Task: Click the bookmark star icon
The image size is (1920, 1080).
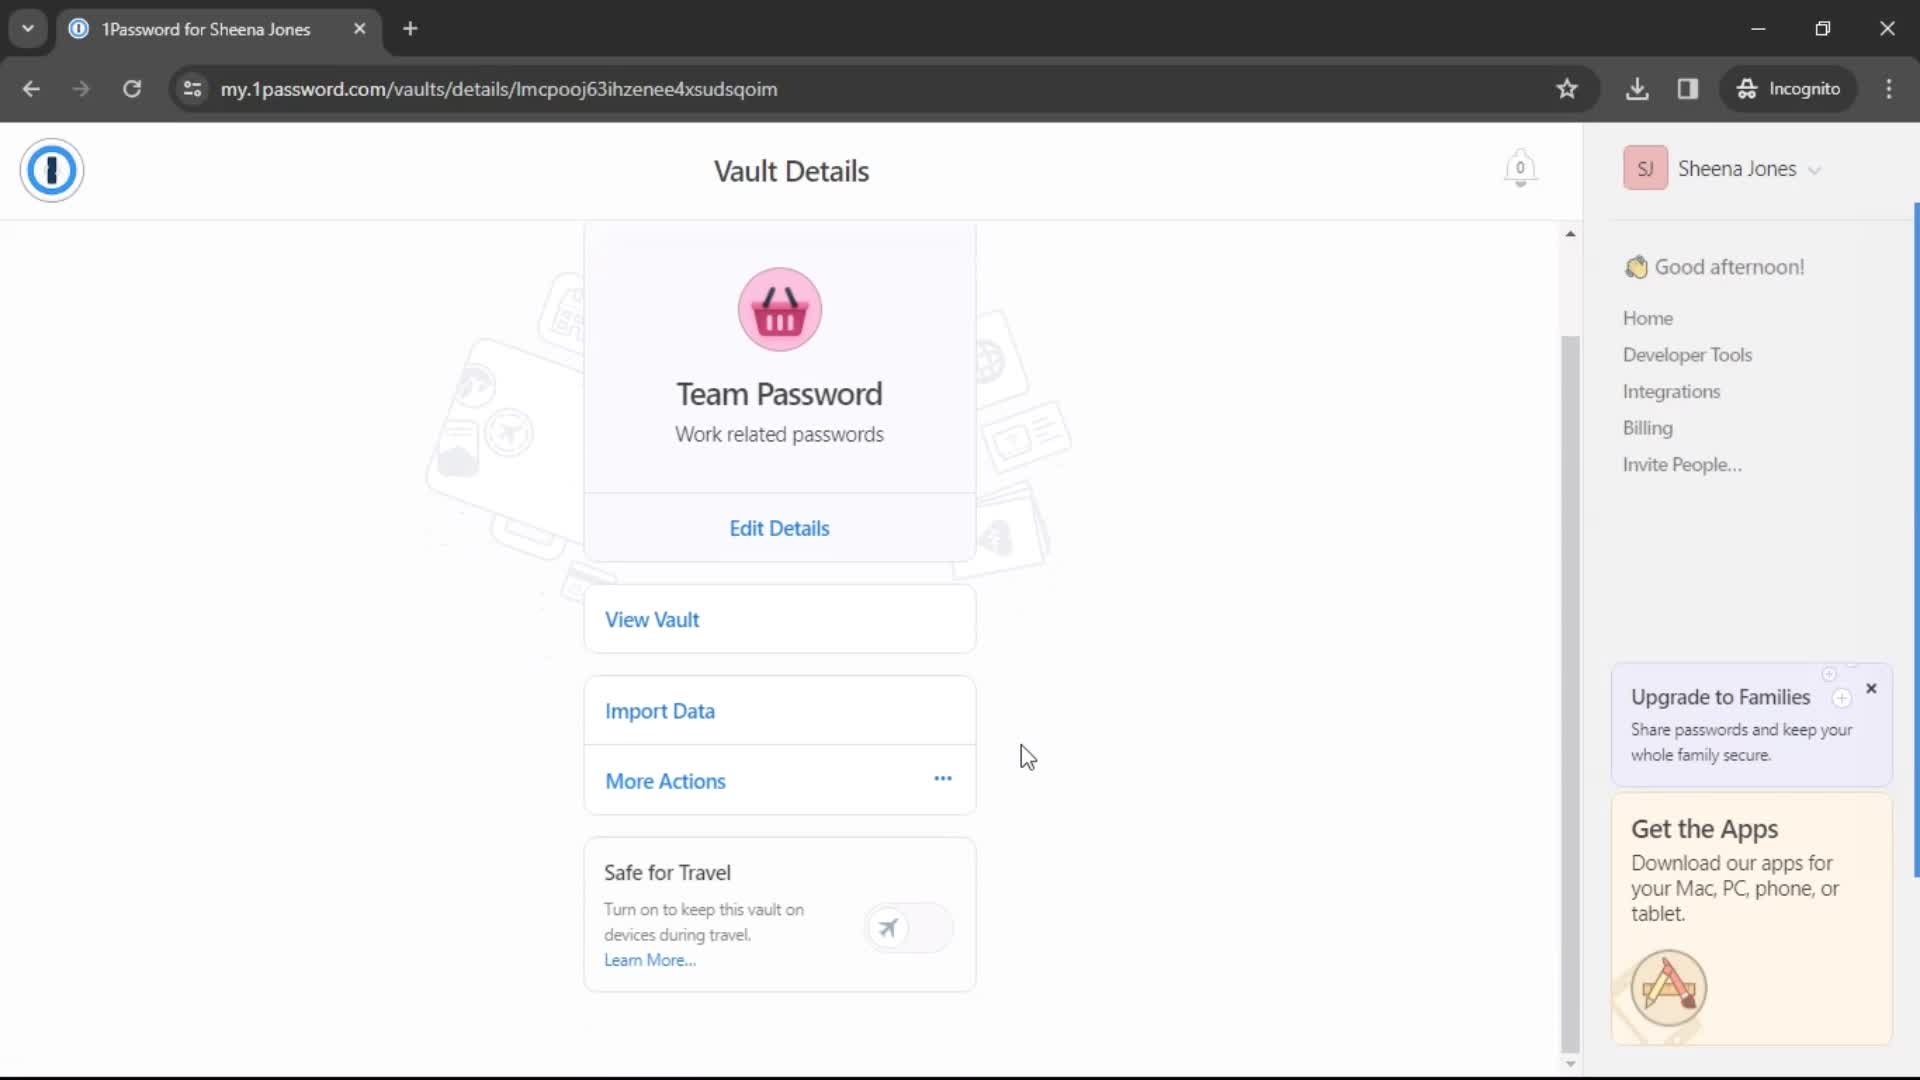Action: (1567, 88)
